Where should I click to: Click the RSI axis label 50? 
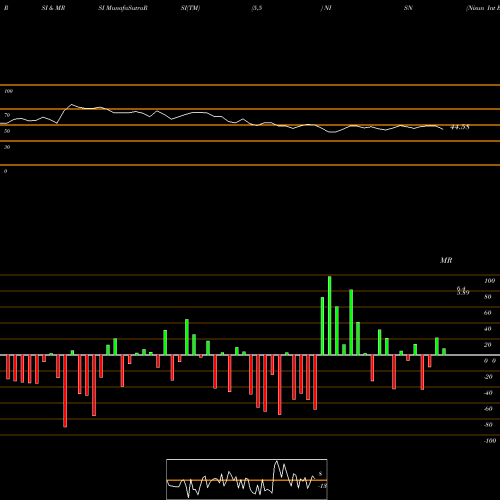[x=7, y=131]
